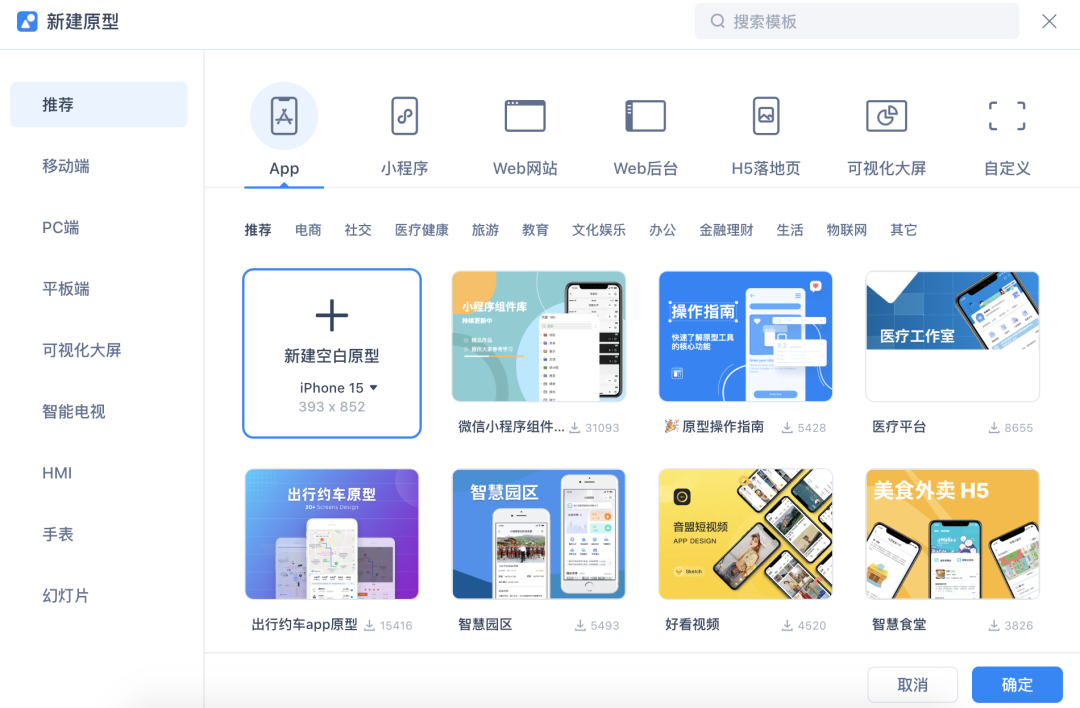Open the iPhone 15 device dropdown

338,388
